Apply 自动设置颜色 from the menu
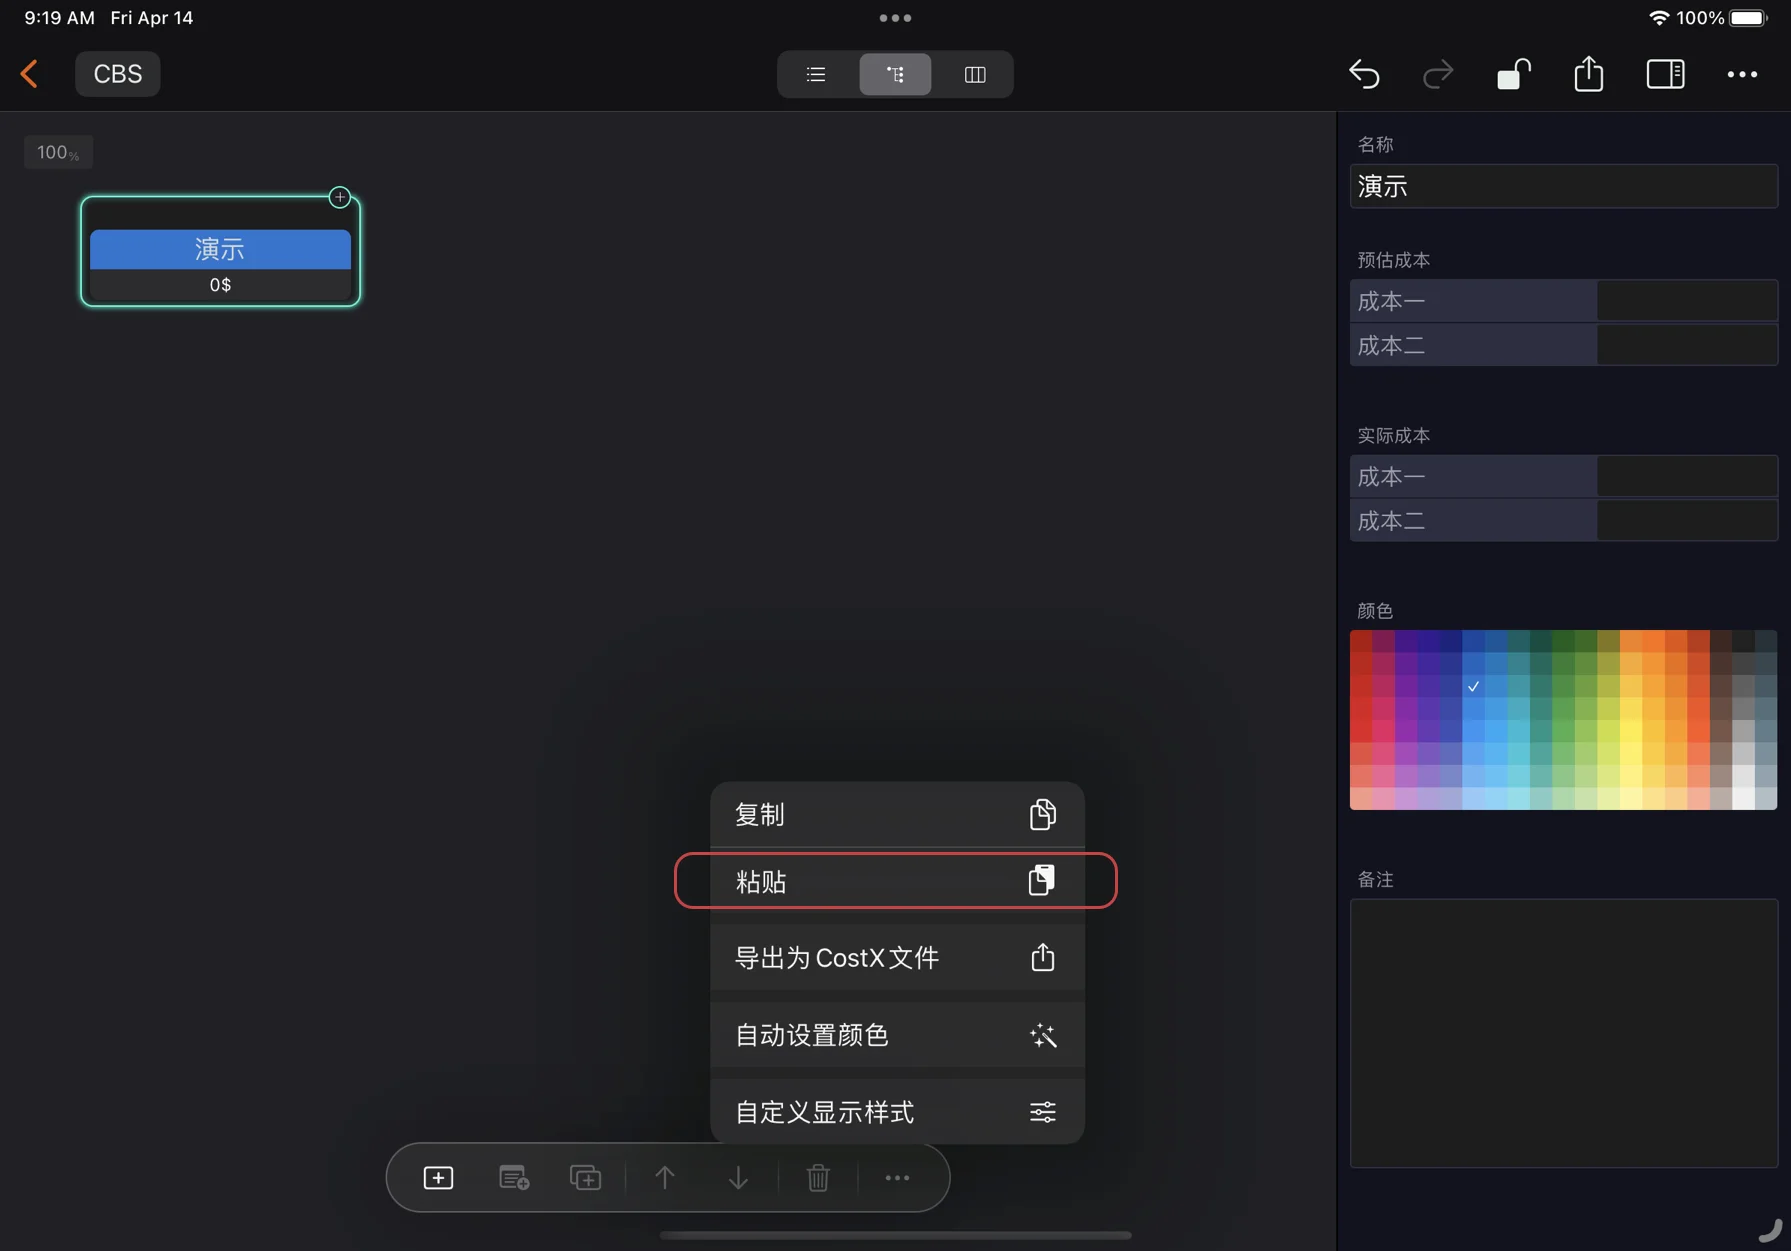1791x1251 pixels. pos(895,1035)
